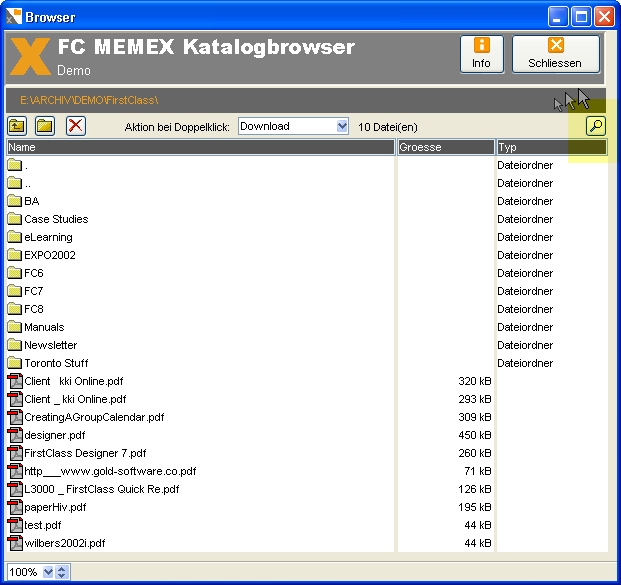This screenshot has height=585, width=621.
Task: Open the Download action dropdown
Action: 342,126
